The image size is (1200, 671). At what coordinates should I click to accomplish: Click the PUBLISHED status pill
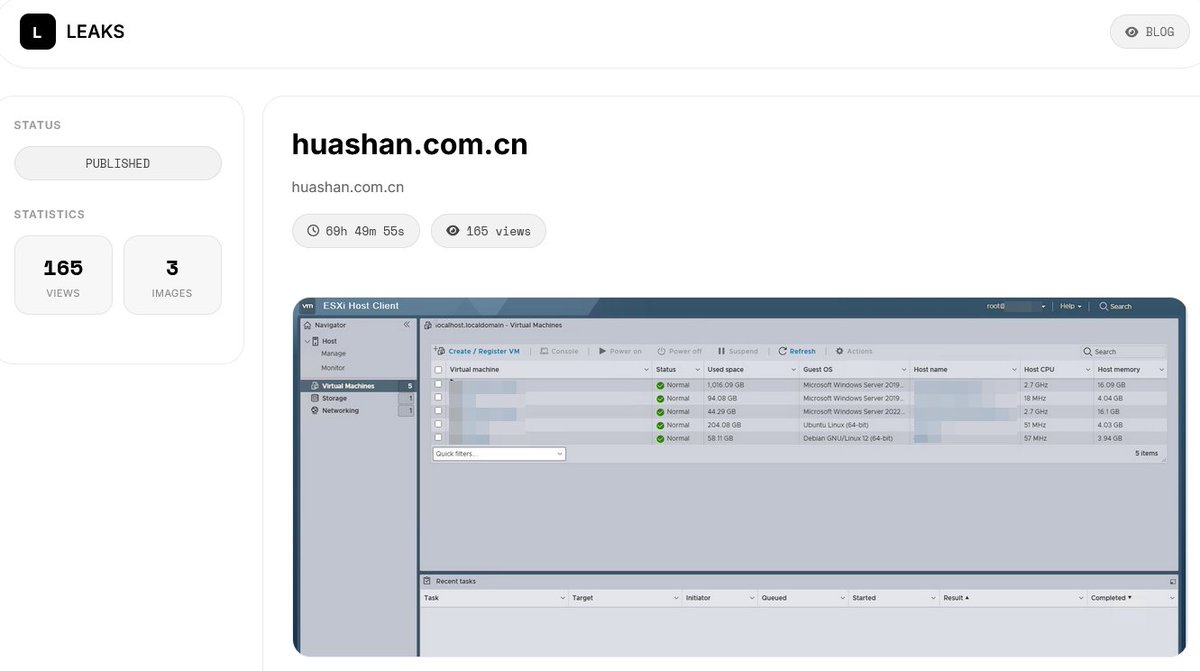click(118, 163)
